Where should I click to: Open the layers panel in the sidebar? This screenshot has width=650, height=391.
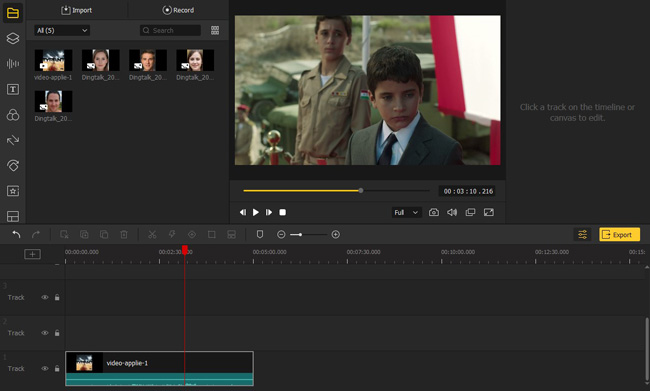(x=13, y=38)
